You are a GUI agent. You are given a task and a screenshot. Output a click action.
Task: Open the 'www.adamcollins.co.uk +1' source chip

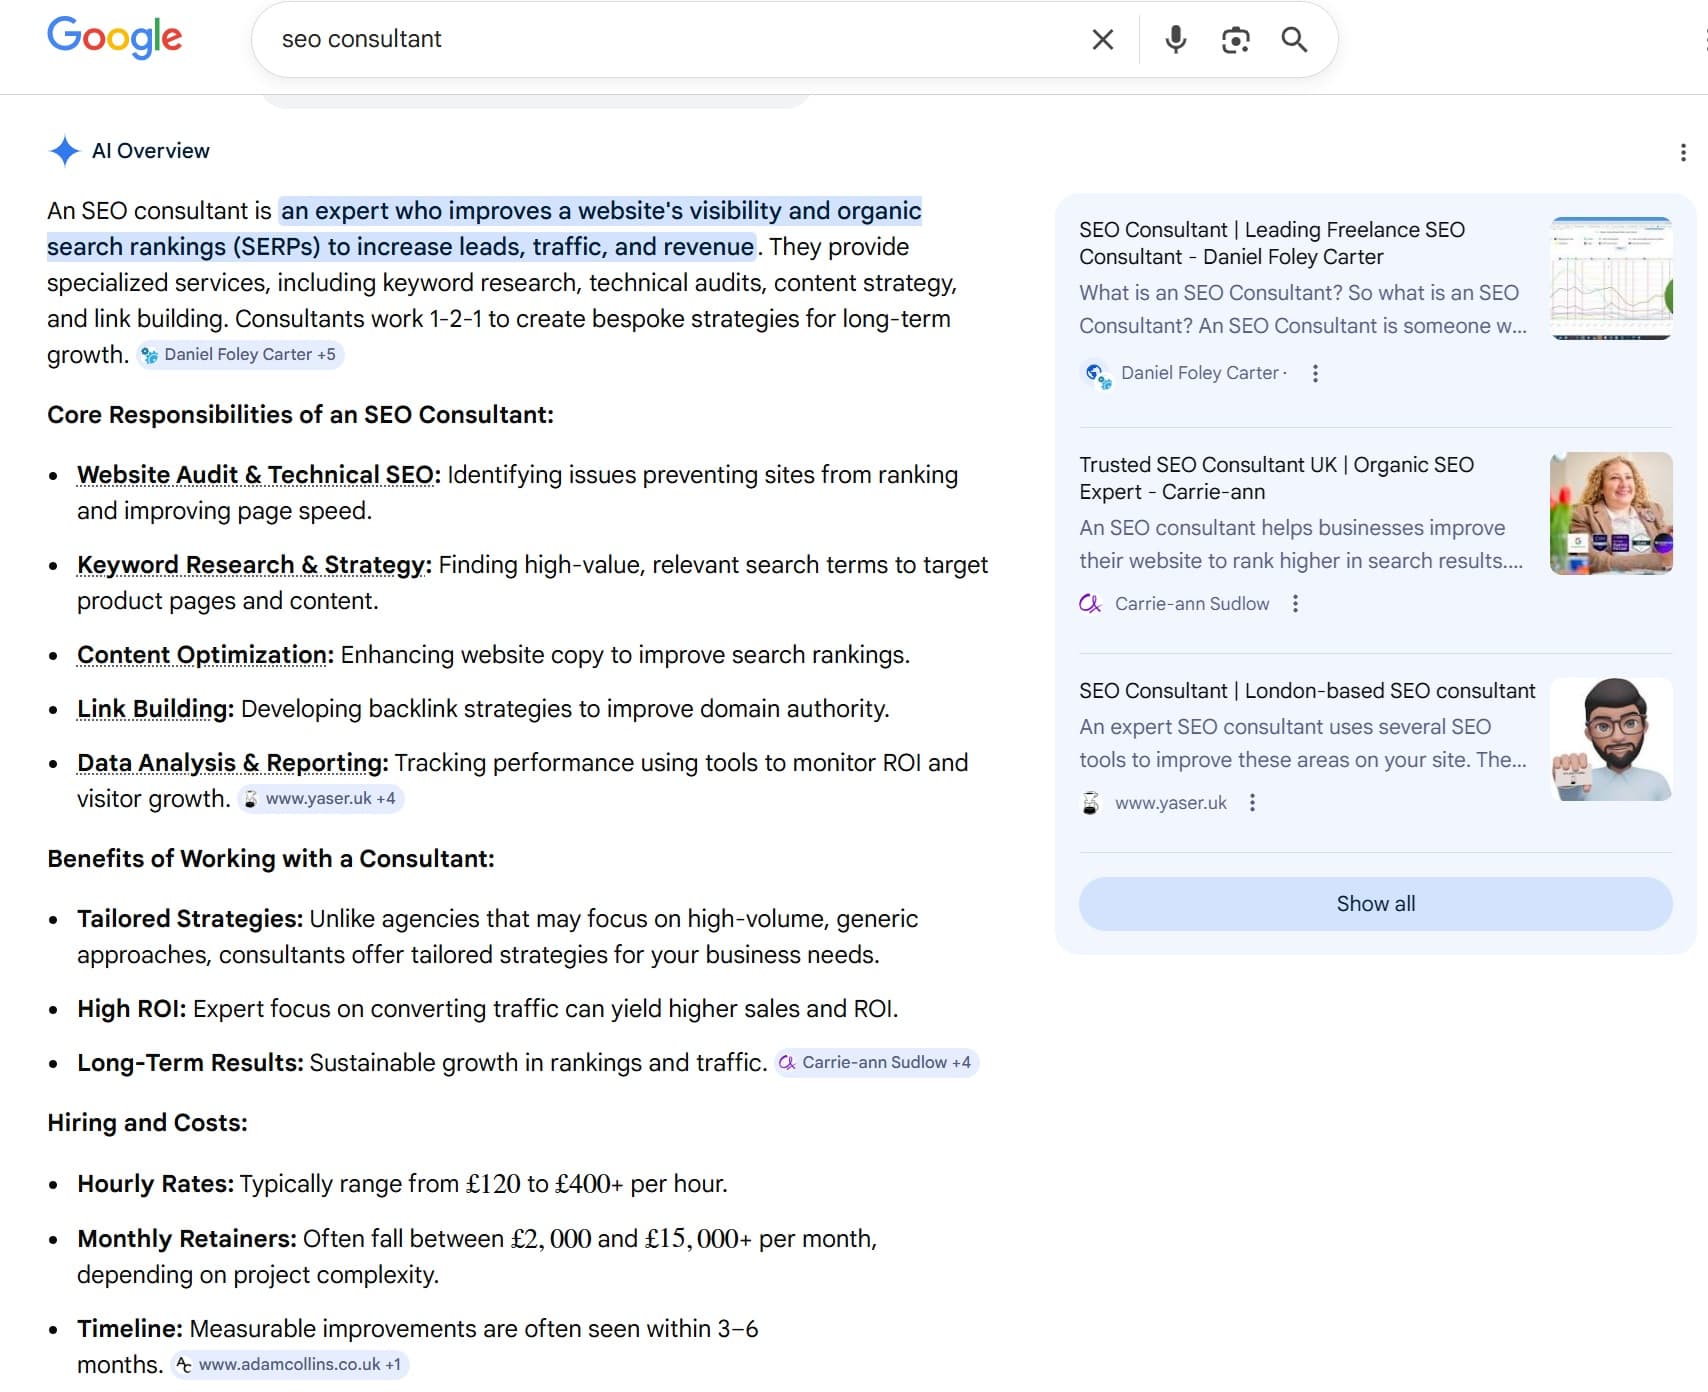(289, 1364)
